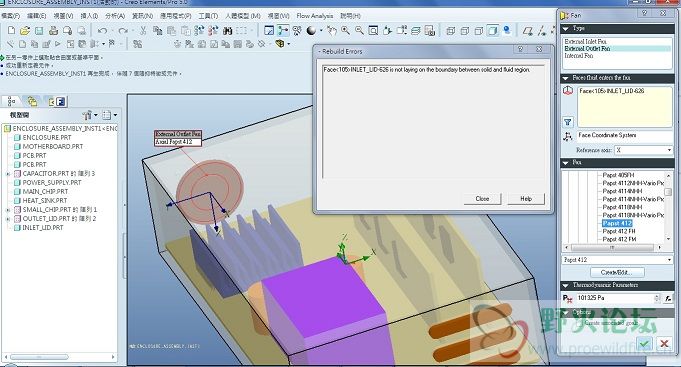
Task: Select INLET_LID.PRT in model tree
Action: pos(43,228)
